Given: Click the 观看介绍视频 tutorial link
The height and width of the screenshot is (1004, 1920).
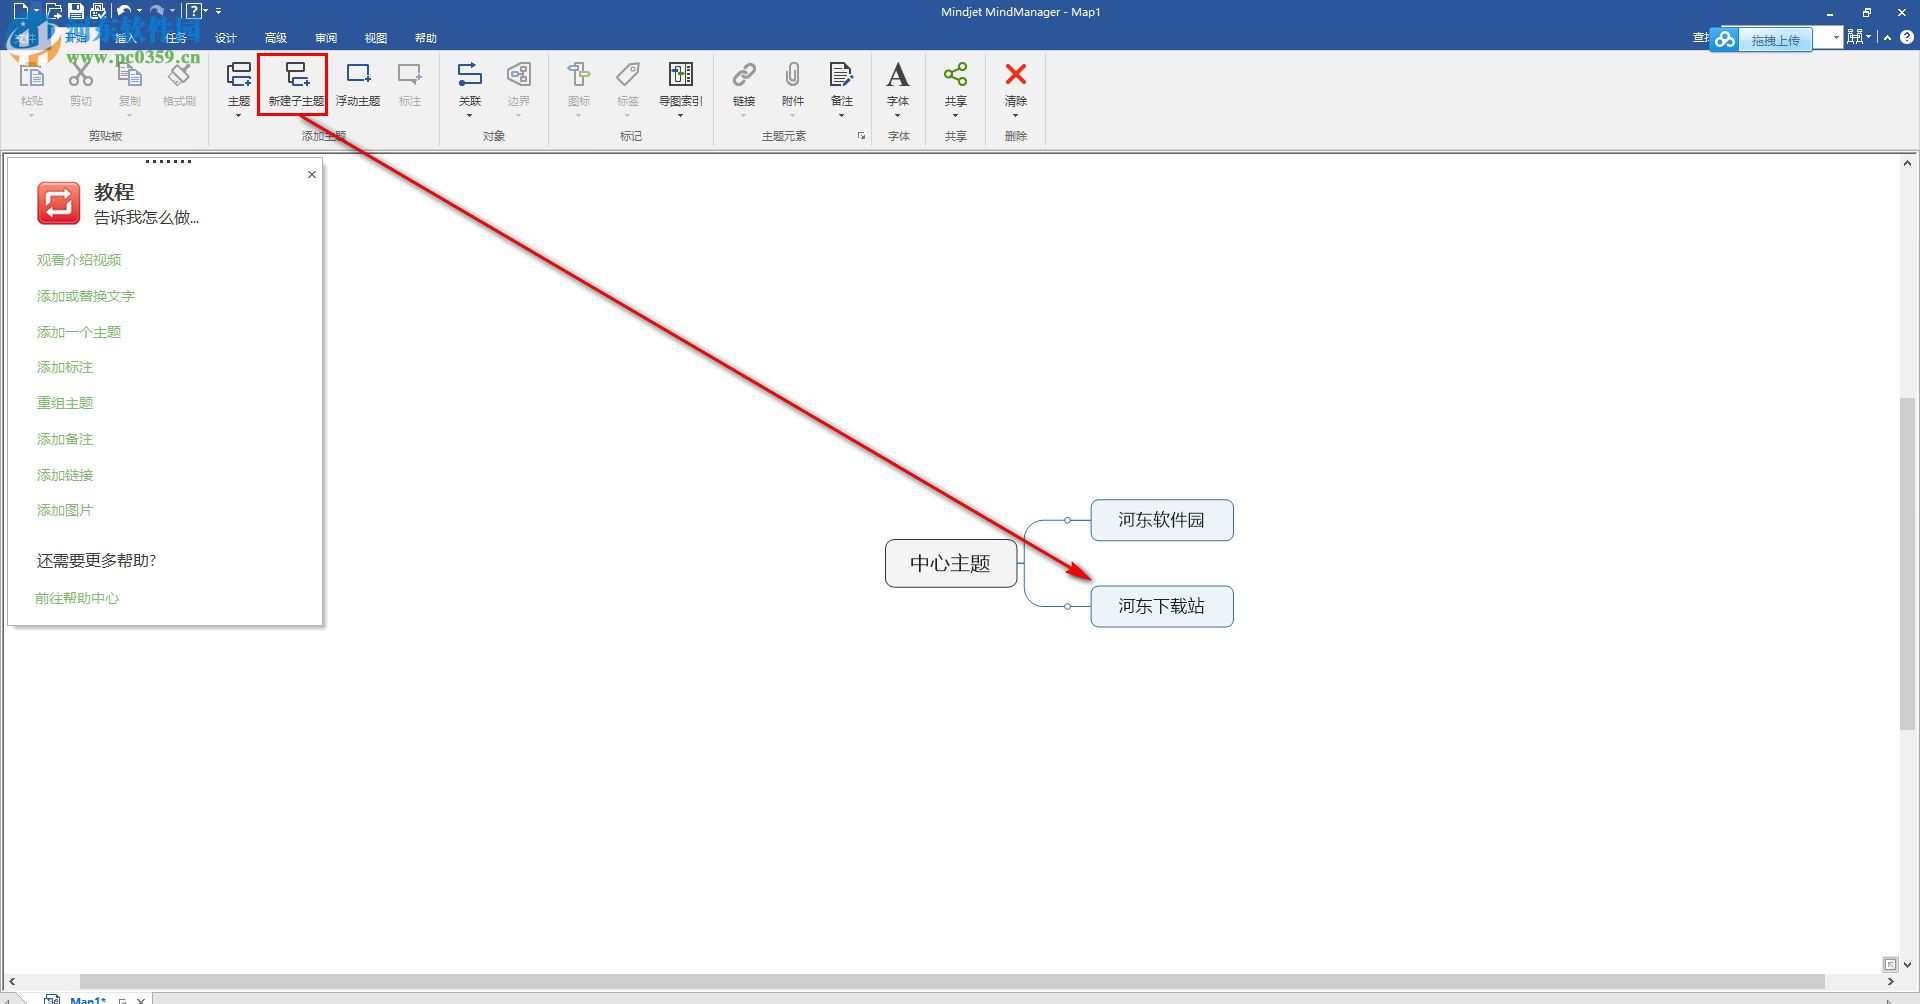Looking at the screenshot, I should coord(79,260).
